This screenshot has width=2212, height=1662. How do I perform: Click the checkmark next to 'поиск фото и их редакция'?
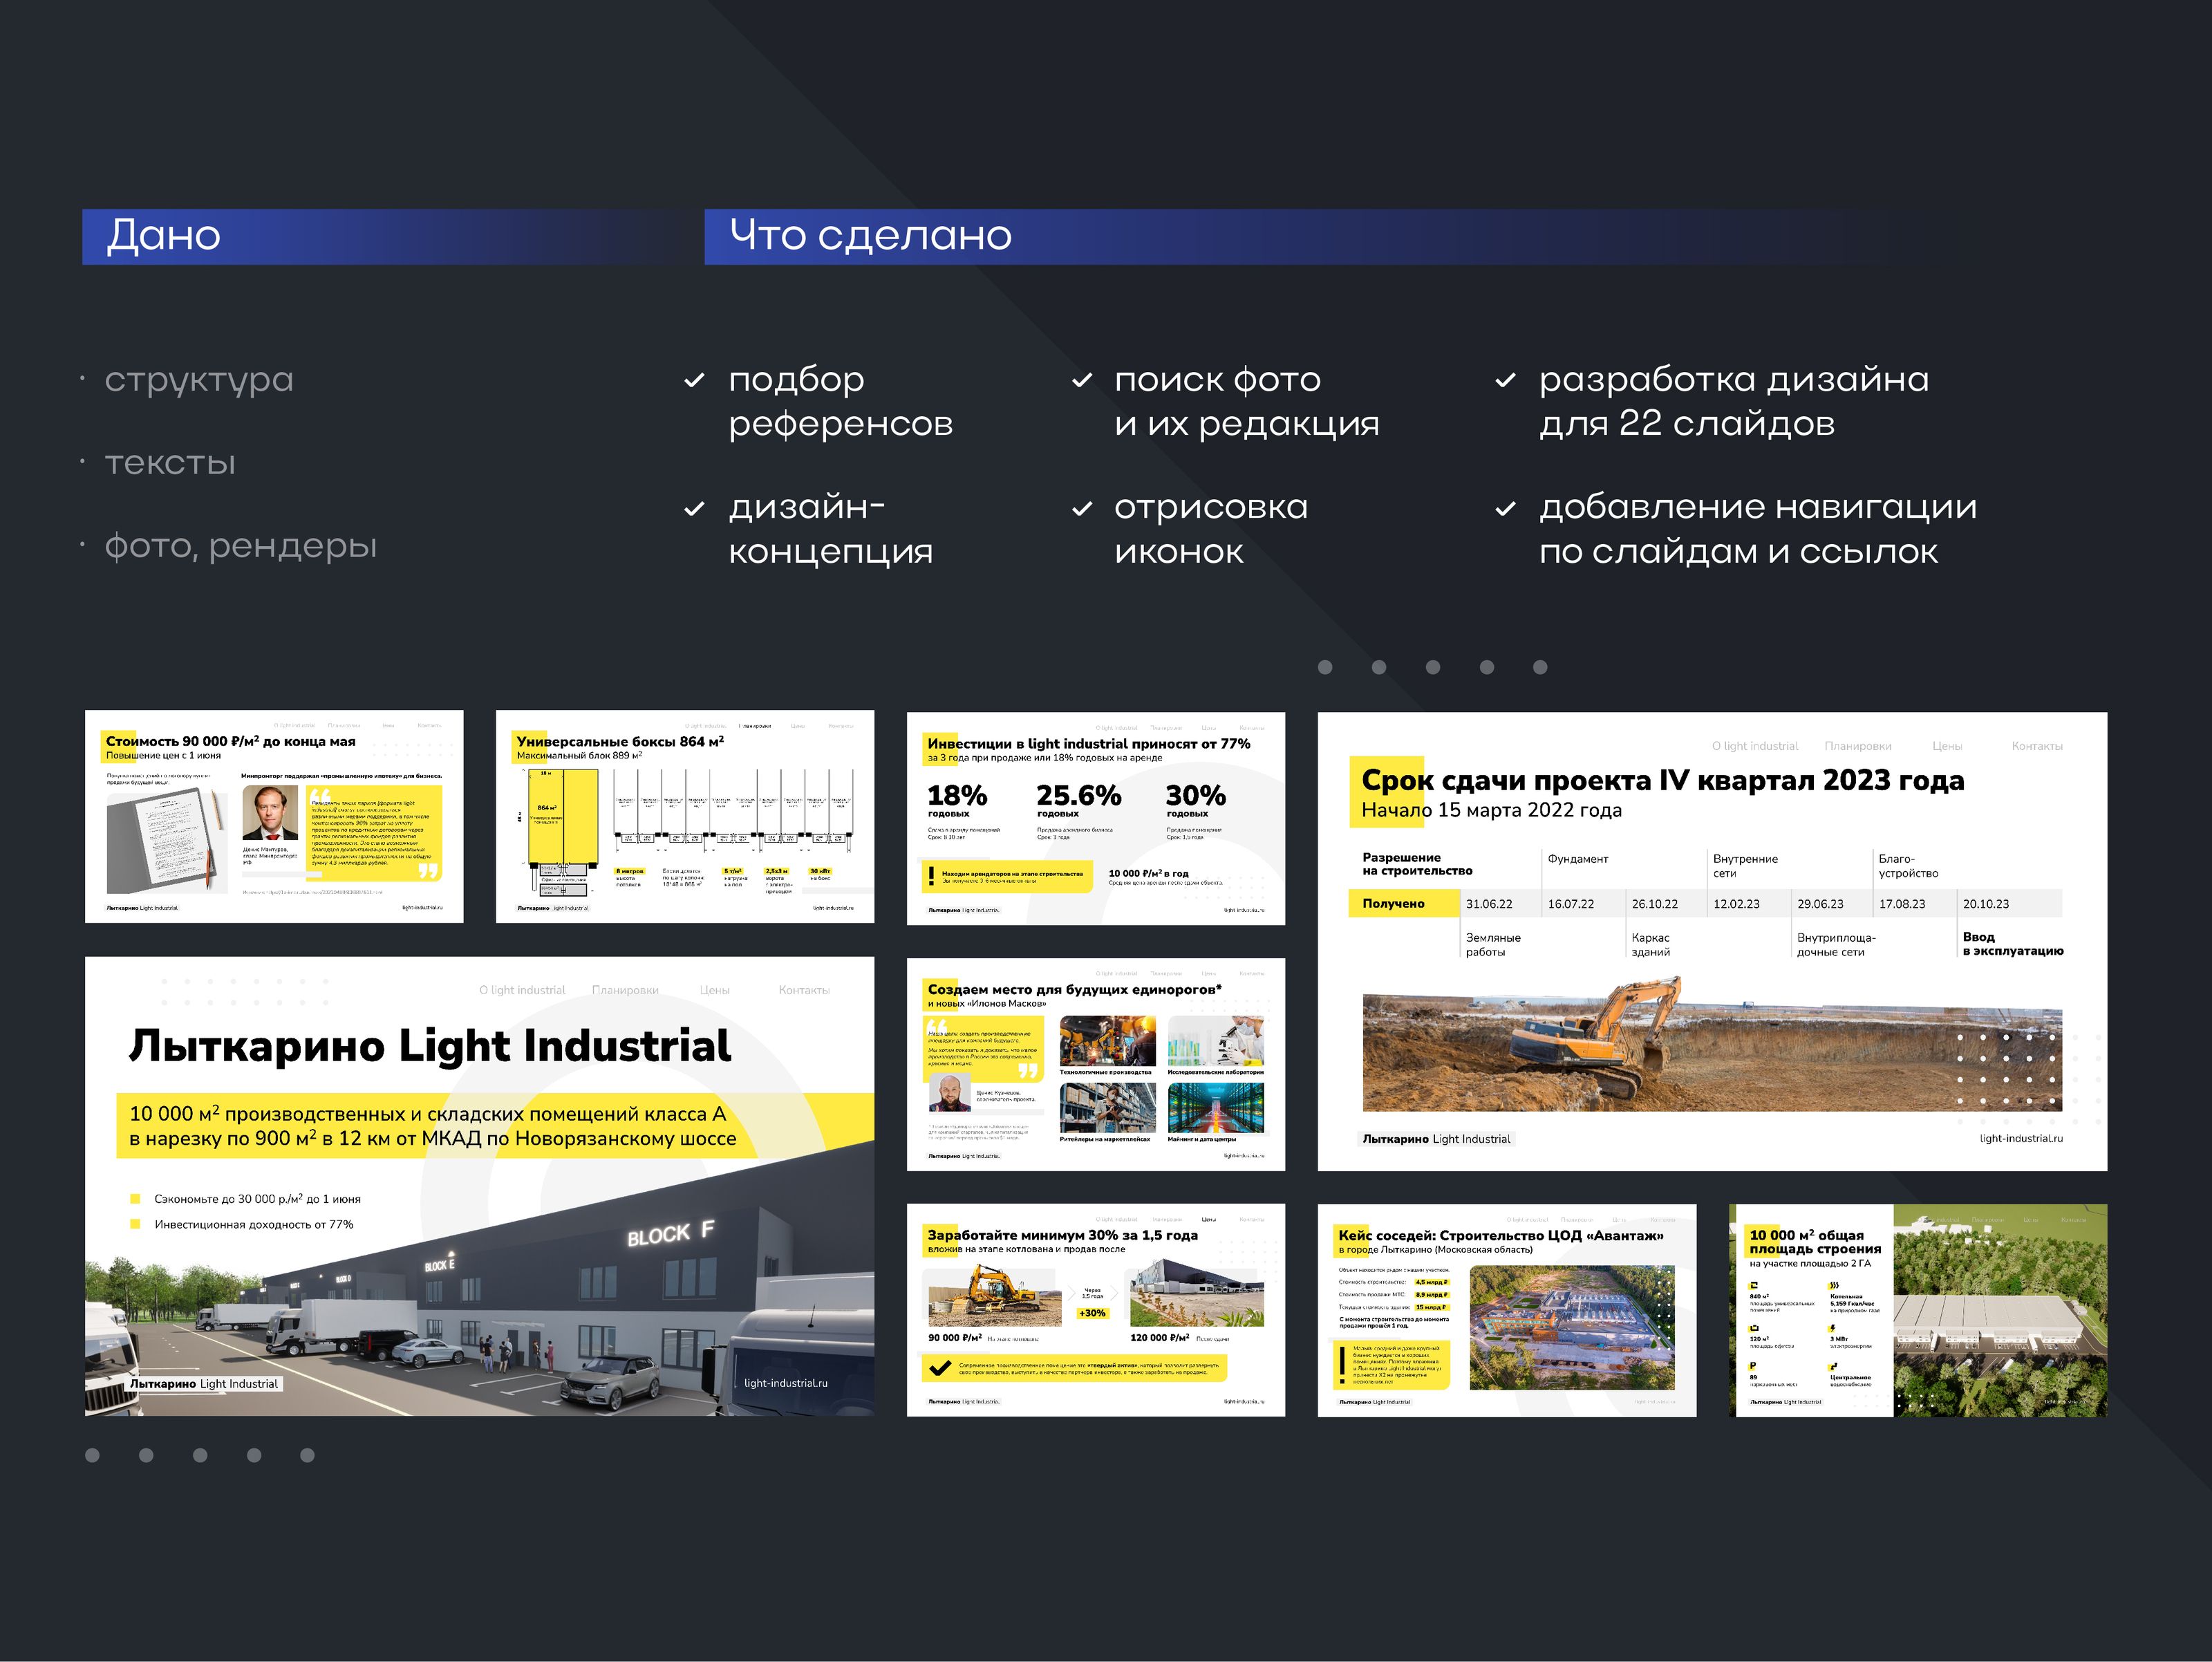pyautogui.click(x=1081, y=381)
